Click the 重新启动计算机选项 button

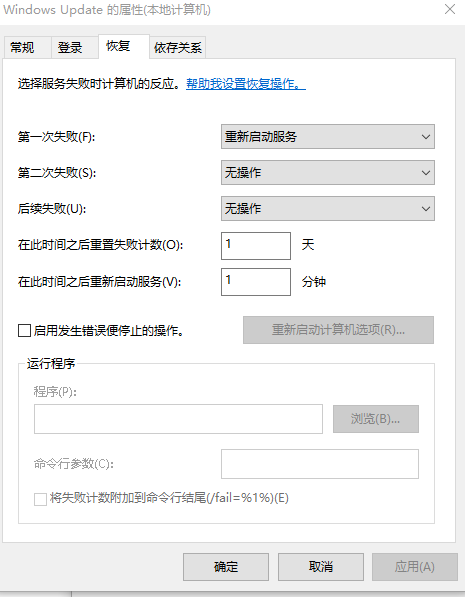(x=338, y=330)
